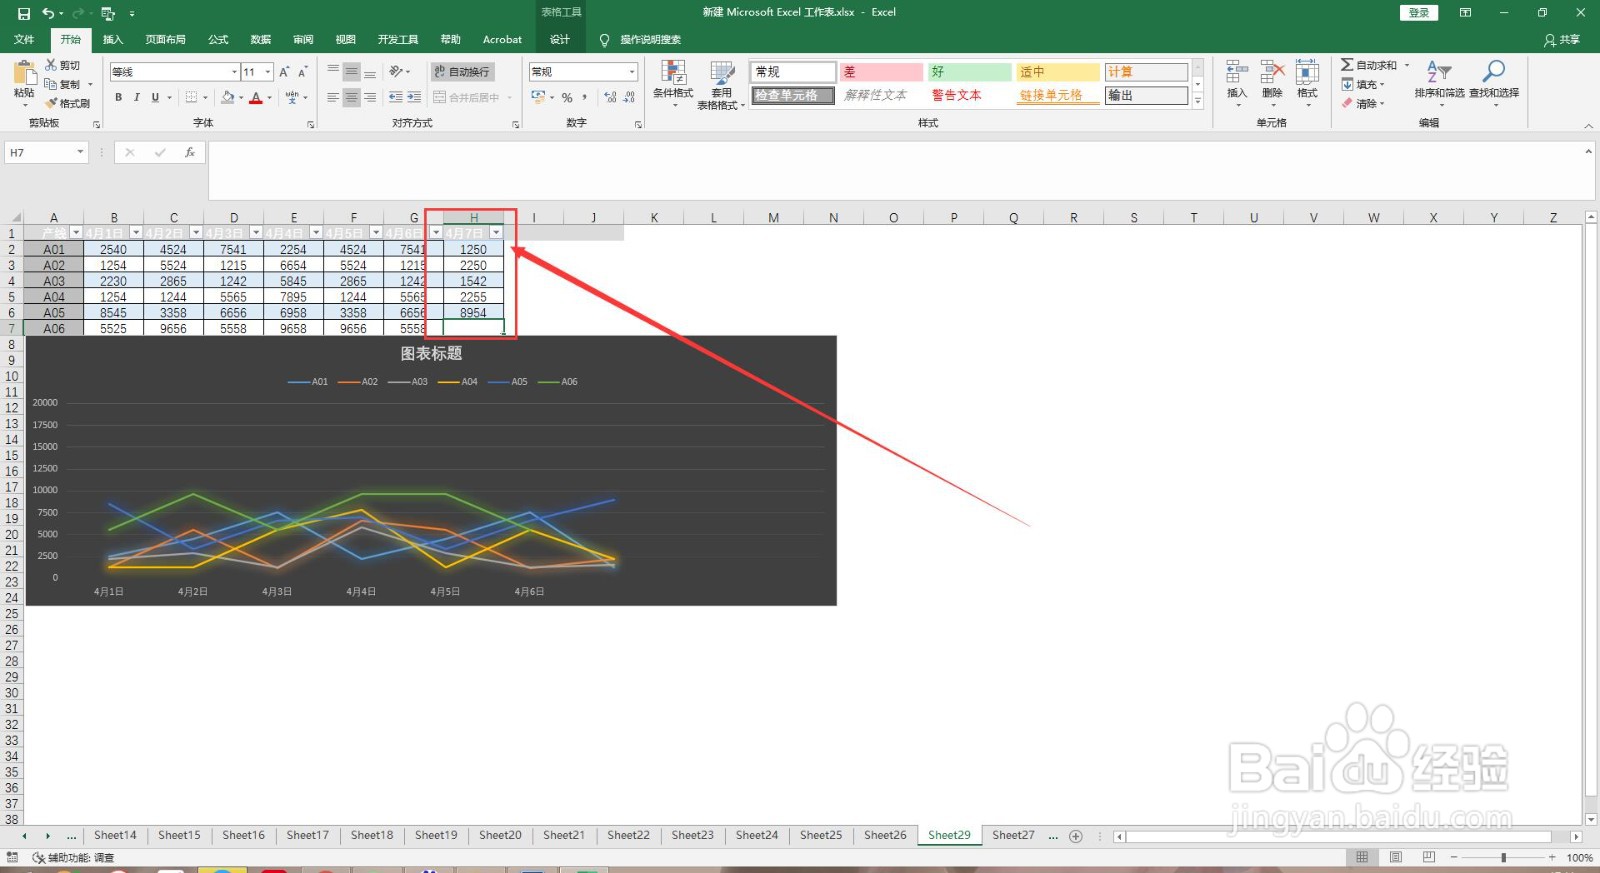Click the 登录 (Sign in) button
Viewport: 1600px width, 873px height.
coord(1418,13)
